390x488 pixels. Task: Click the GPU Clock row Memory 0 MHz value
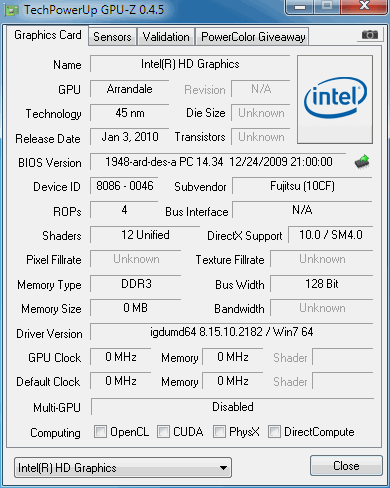tap(233, 357)
